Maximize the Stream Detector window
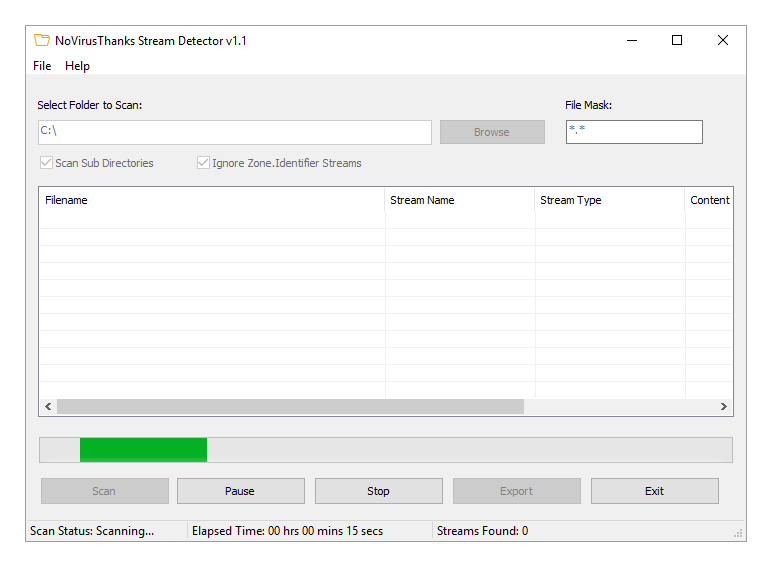 677,40
